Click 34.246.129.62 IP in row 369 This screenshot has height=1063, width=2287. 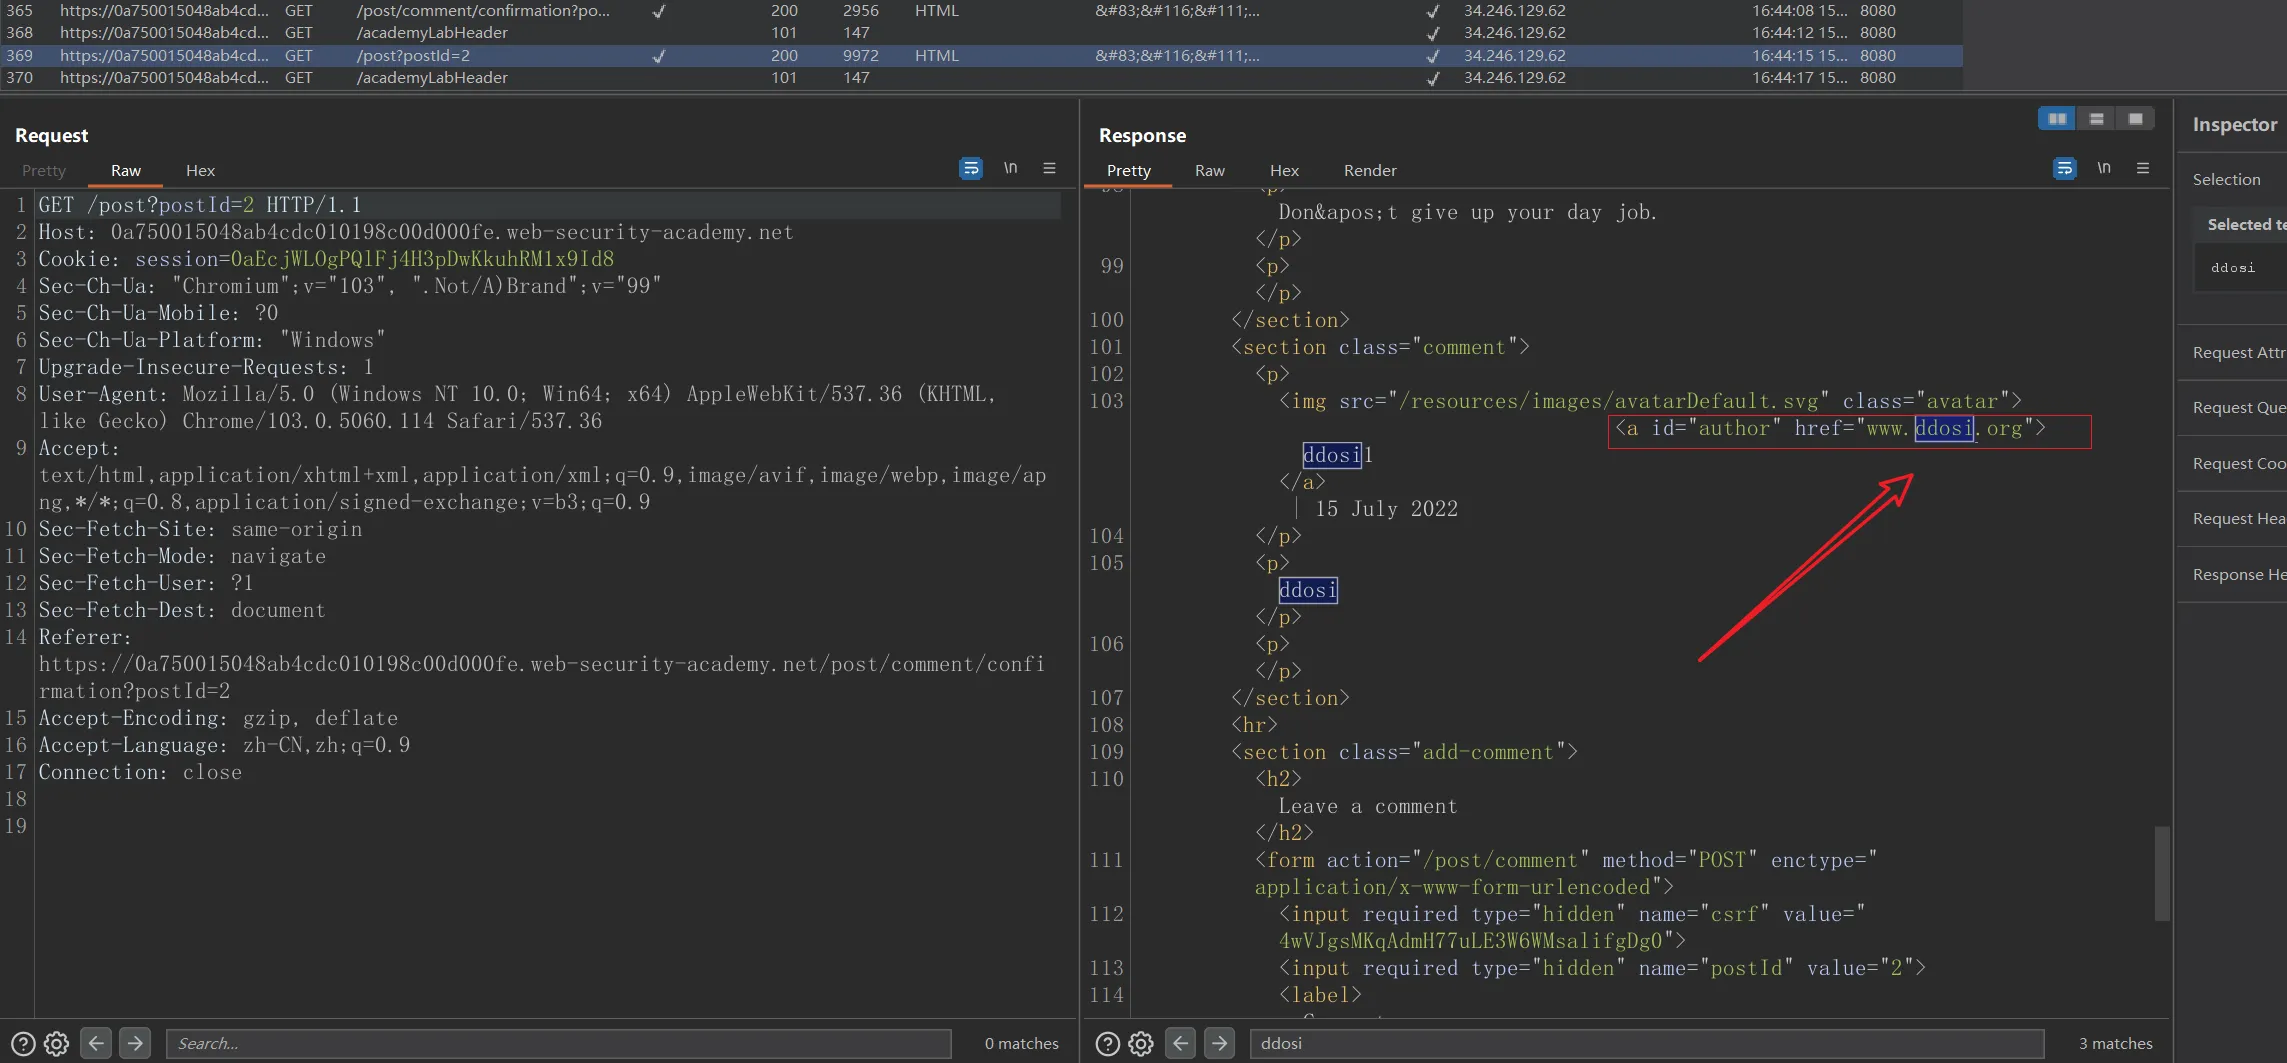1515,55
